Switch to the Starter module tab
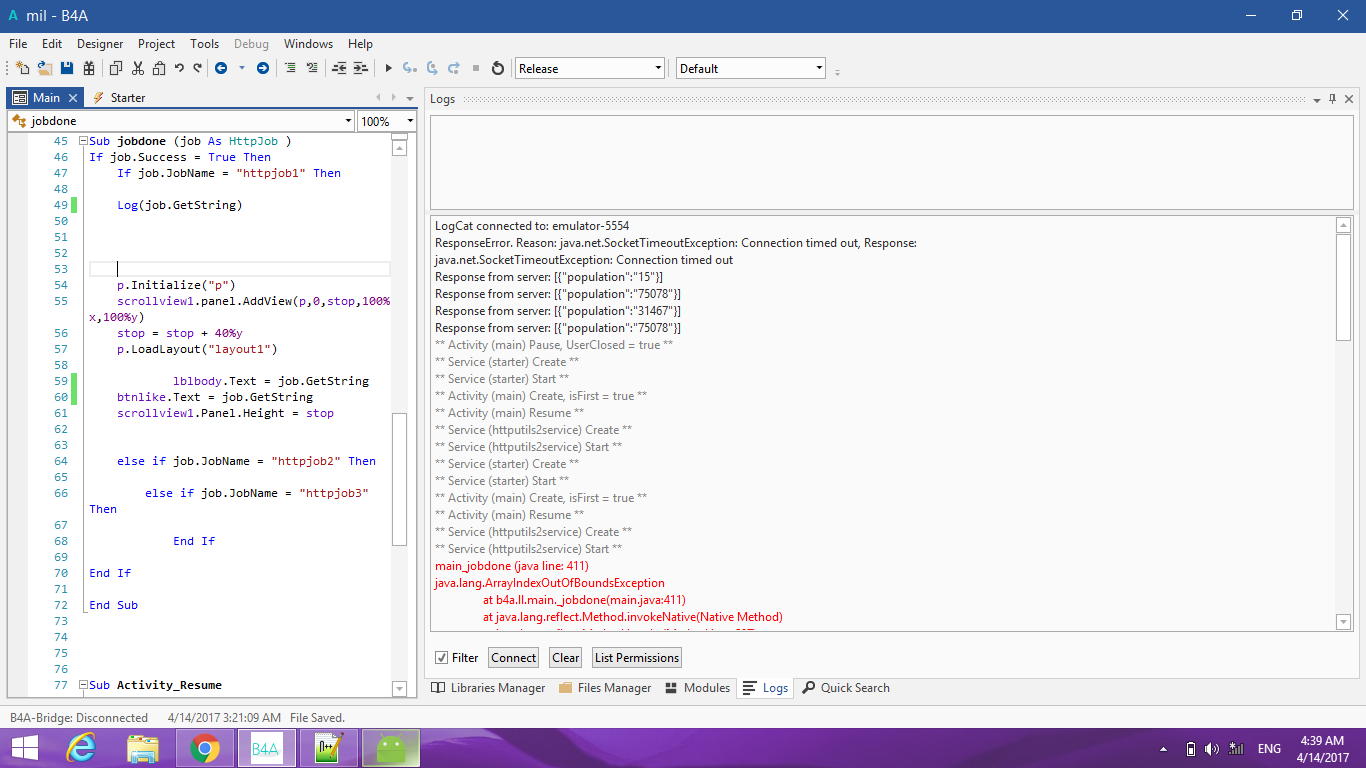Viewport: 1366px width, 768px height. (119, 98)
